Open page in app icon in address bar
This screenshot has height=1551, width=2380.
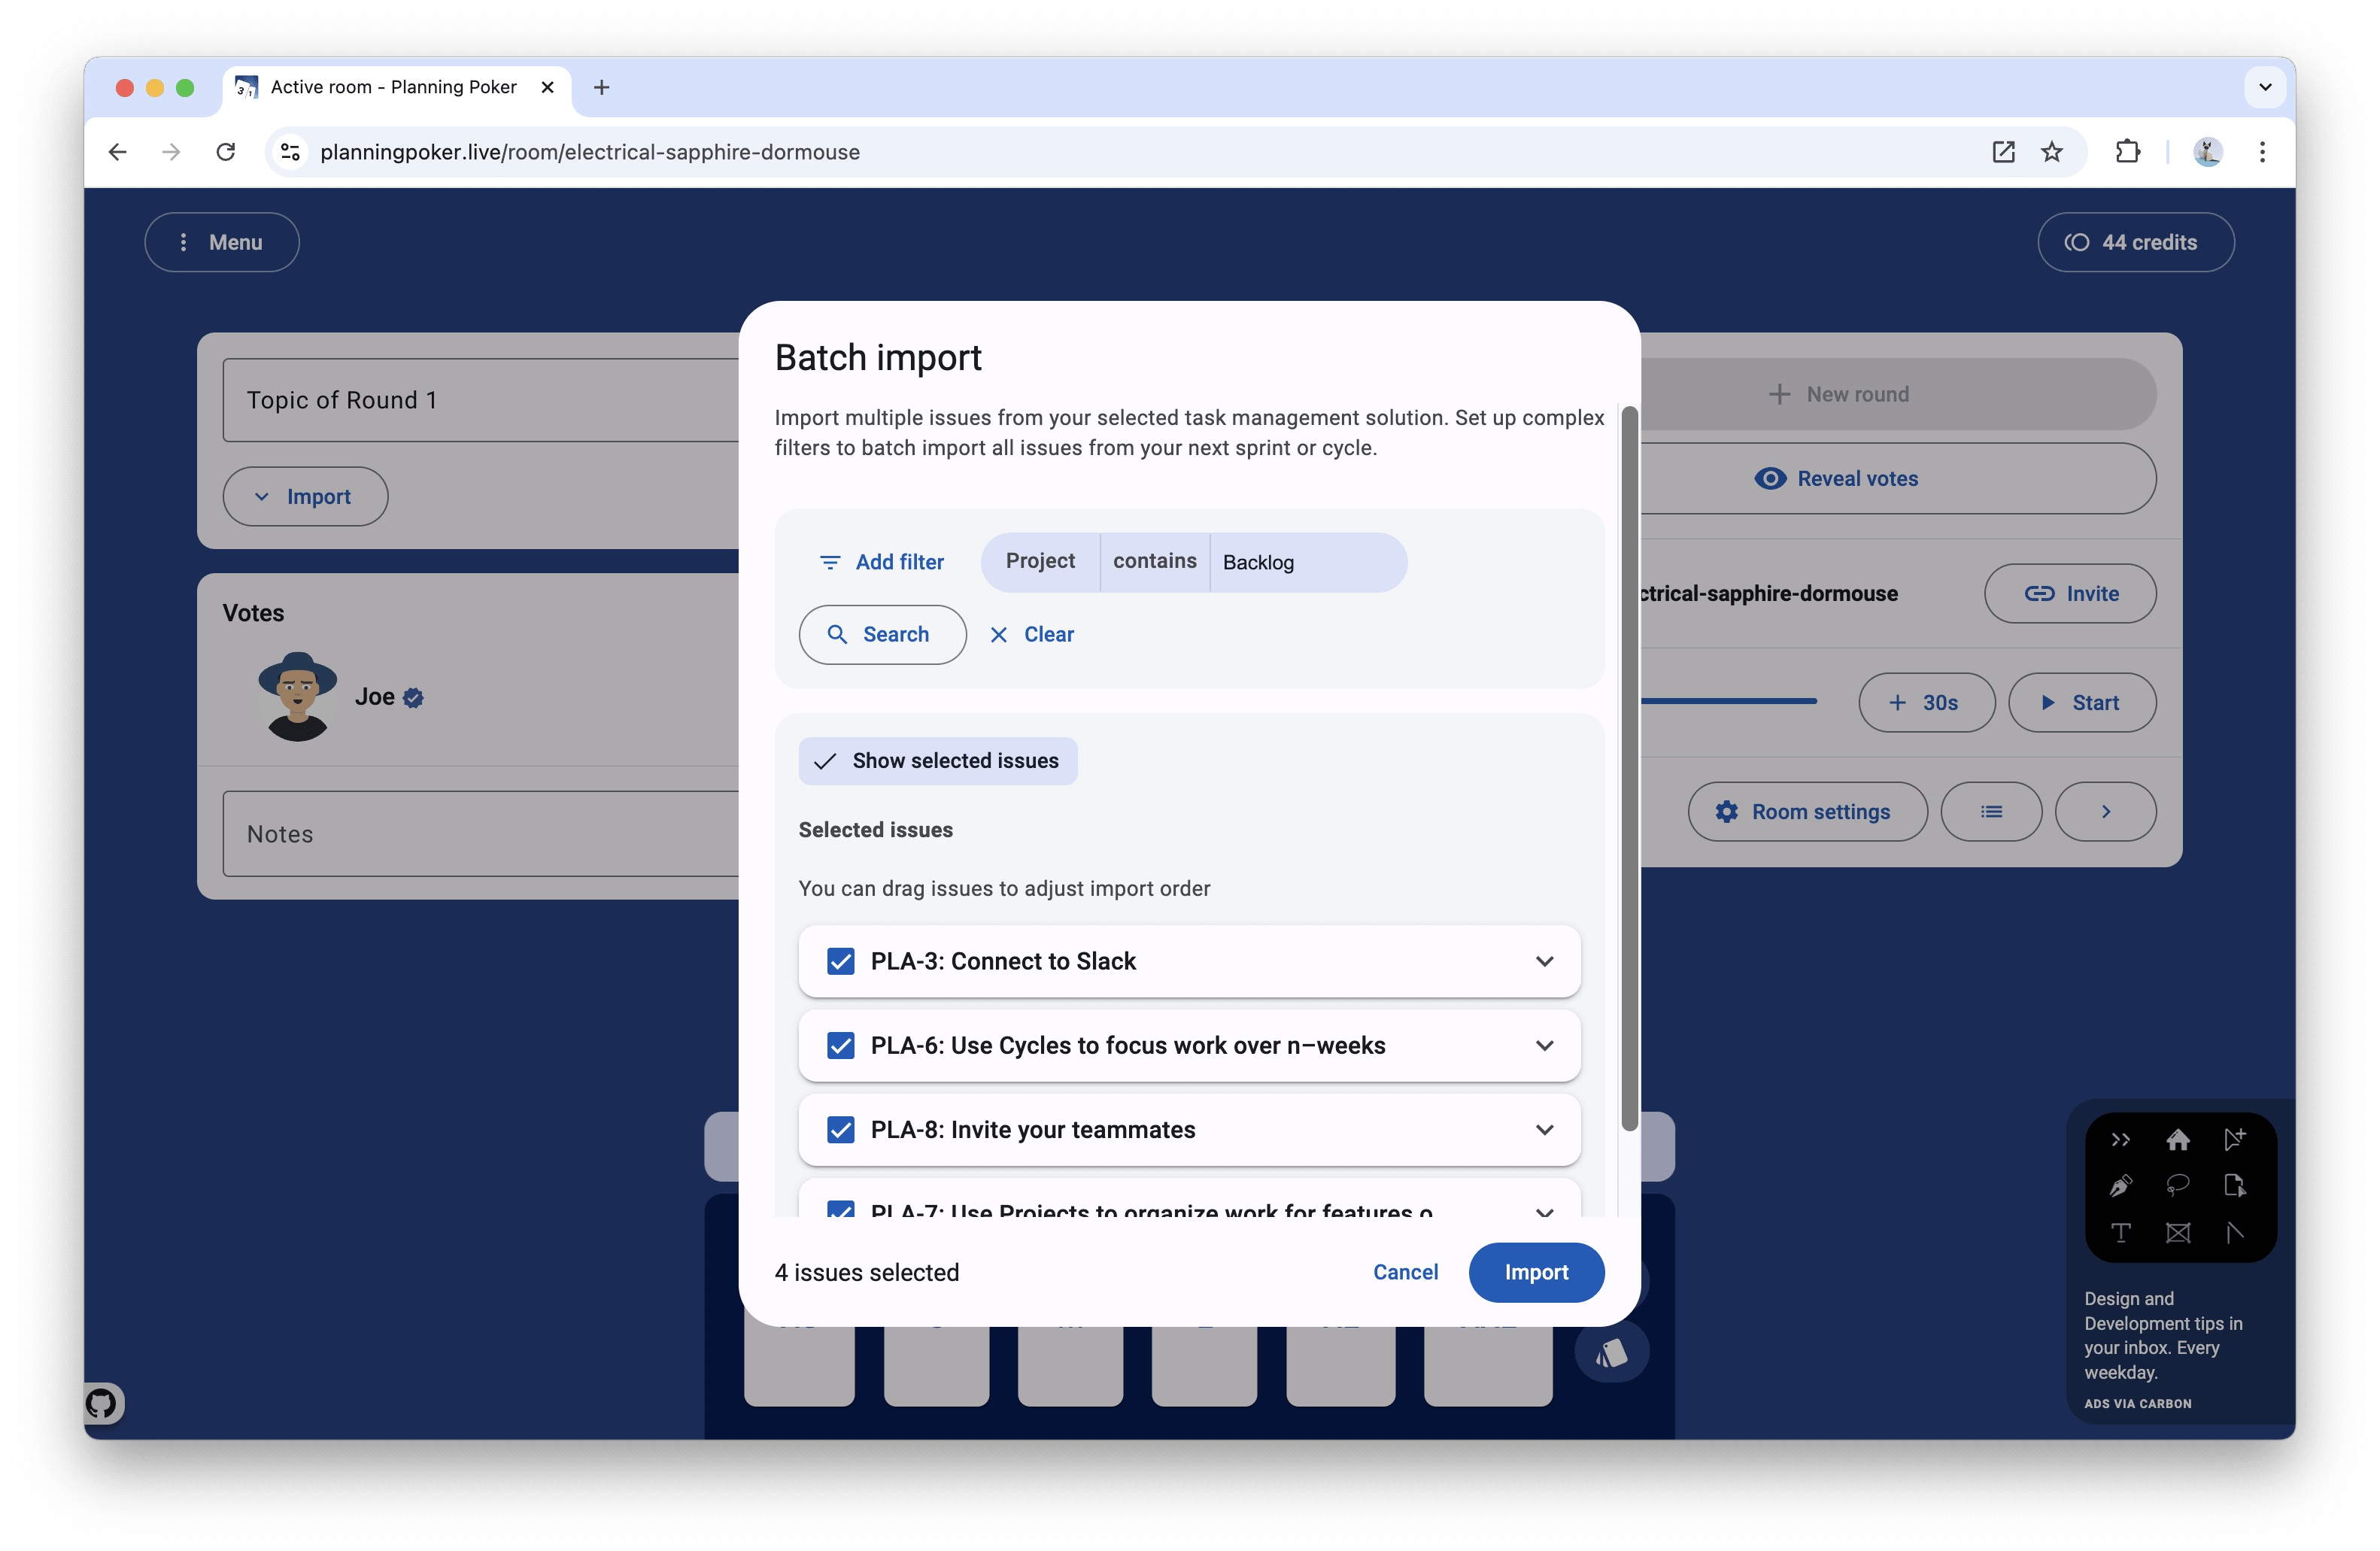(2003, 152)
